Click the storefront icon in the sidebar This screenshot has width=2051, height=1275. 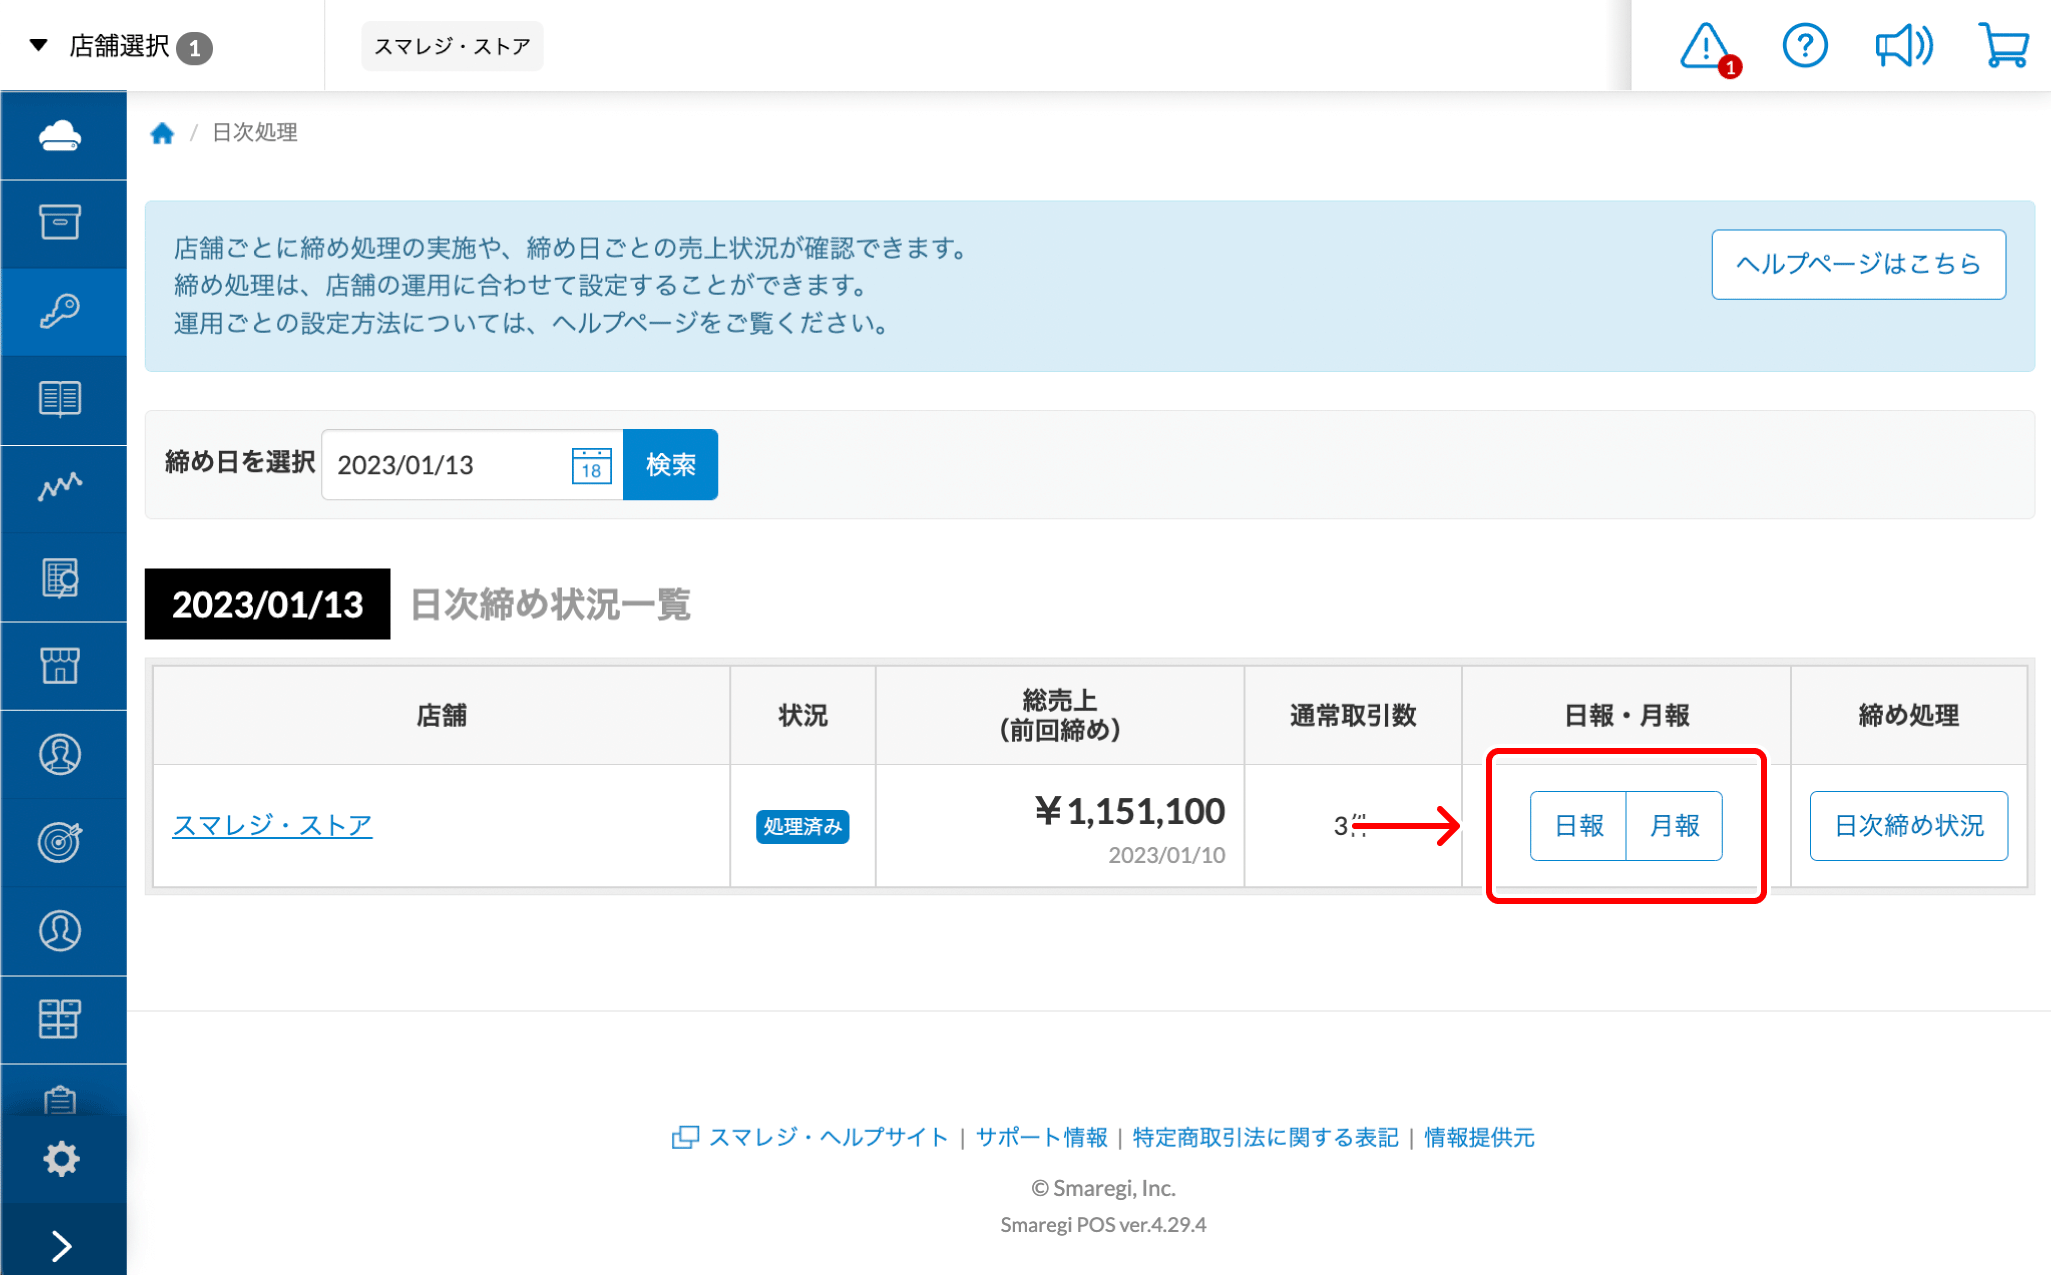(62, 665)
